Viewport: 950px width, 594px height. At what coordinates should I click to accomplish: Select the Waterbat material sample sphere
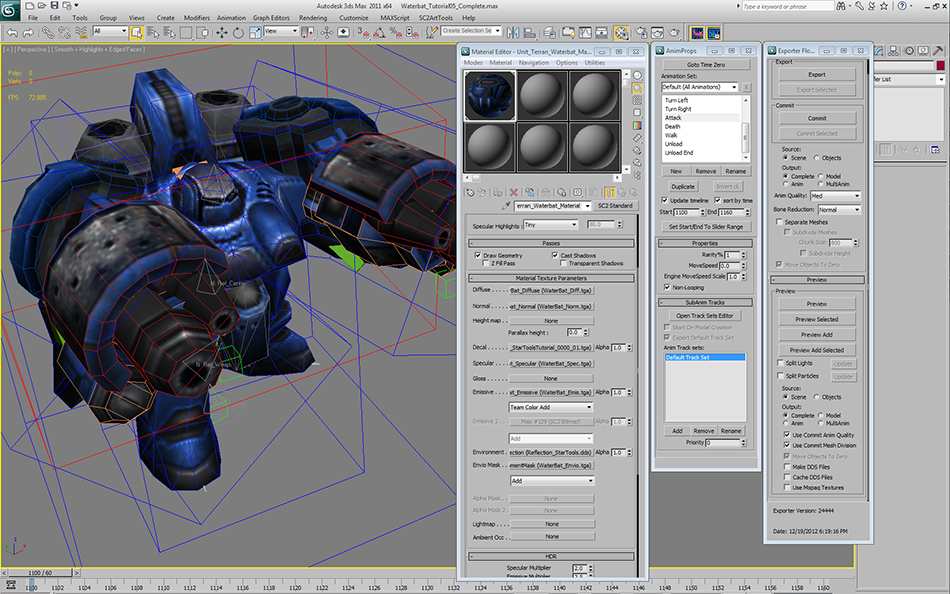pyautogui.click(x=489, y=94)
